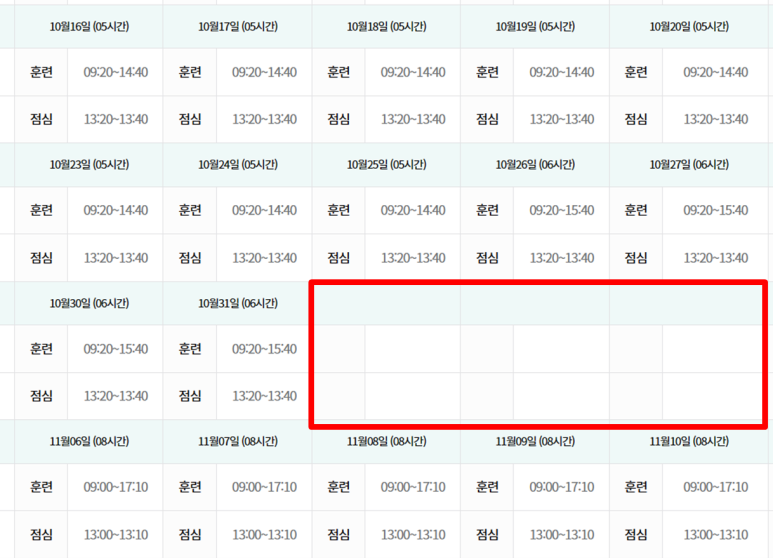Click 점심 time 13:00~13:10 under 11월08일
The height and width of the screenshot is (558, 773).
(x=413, y=534)
